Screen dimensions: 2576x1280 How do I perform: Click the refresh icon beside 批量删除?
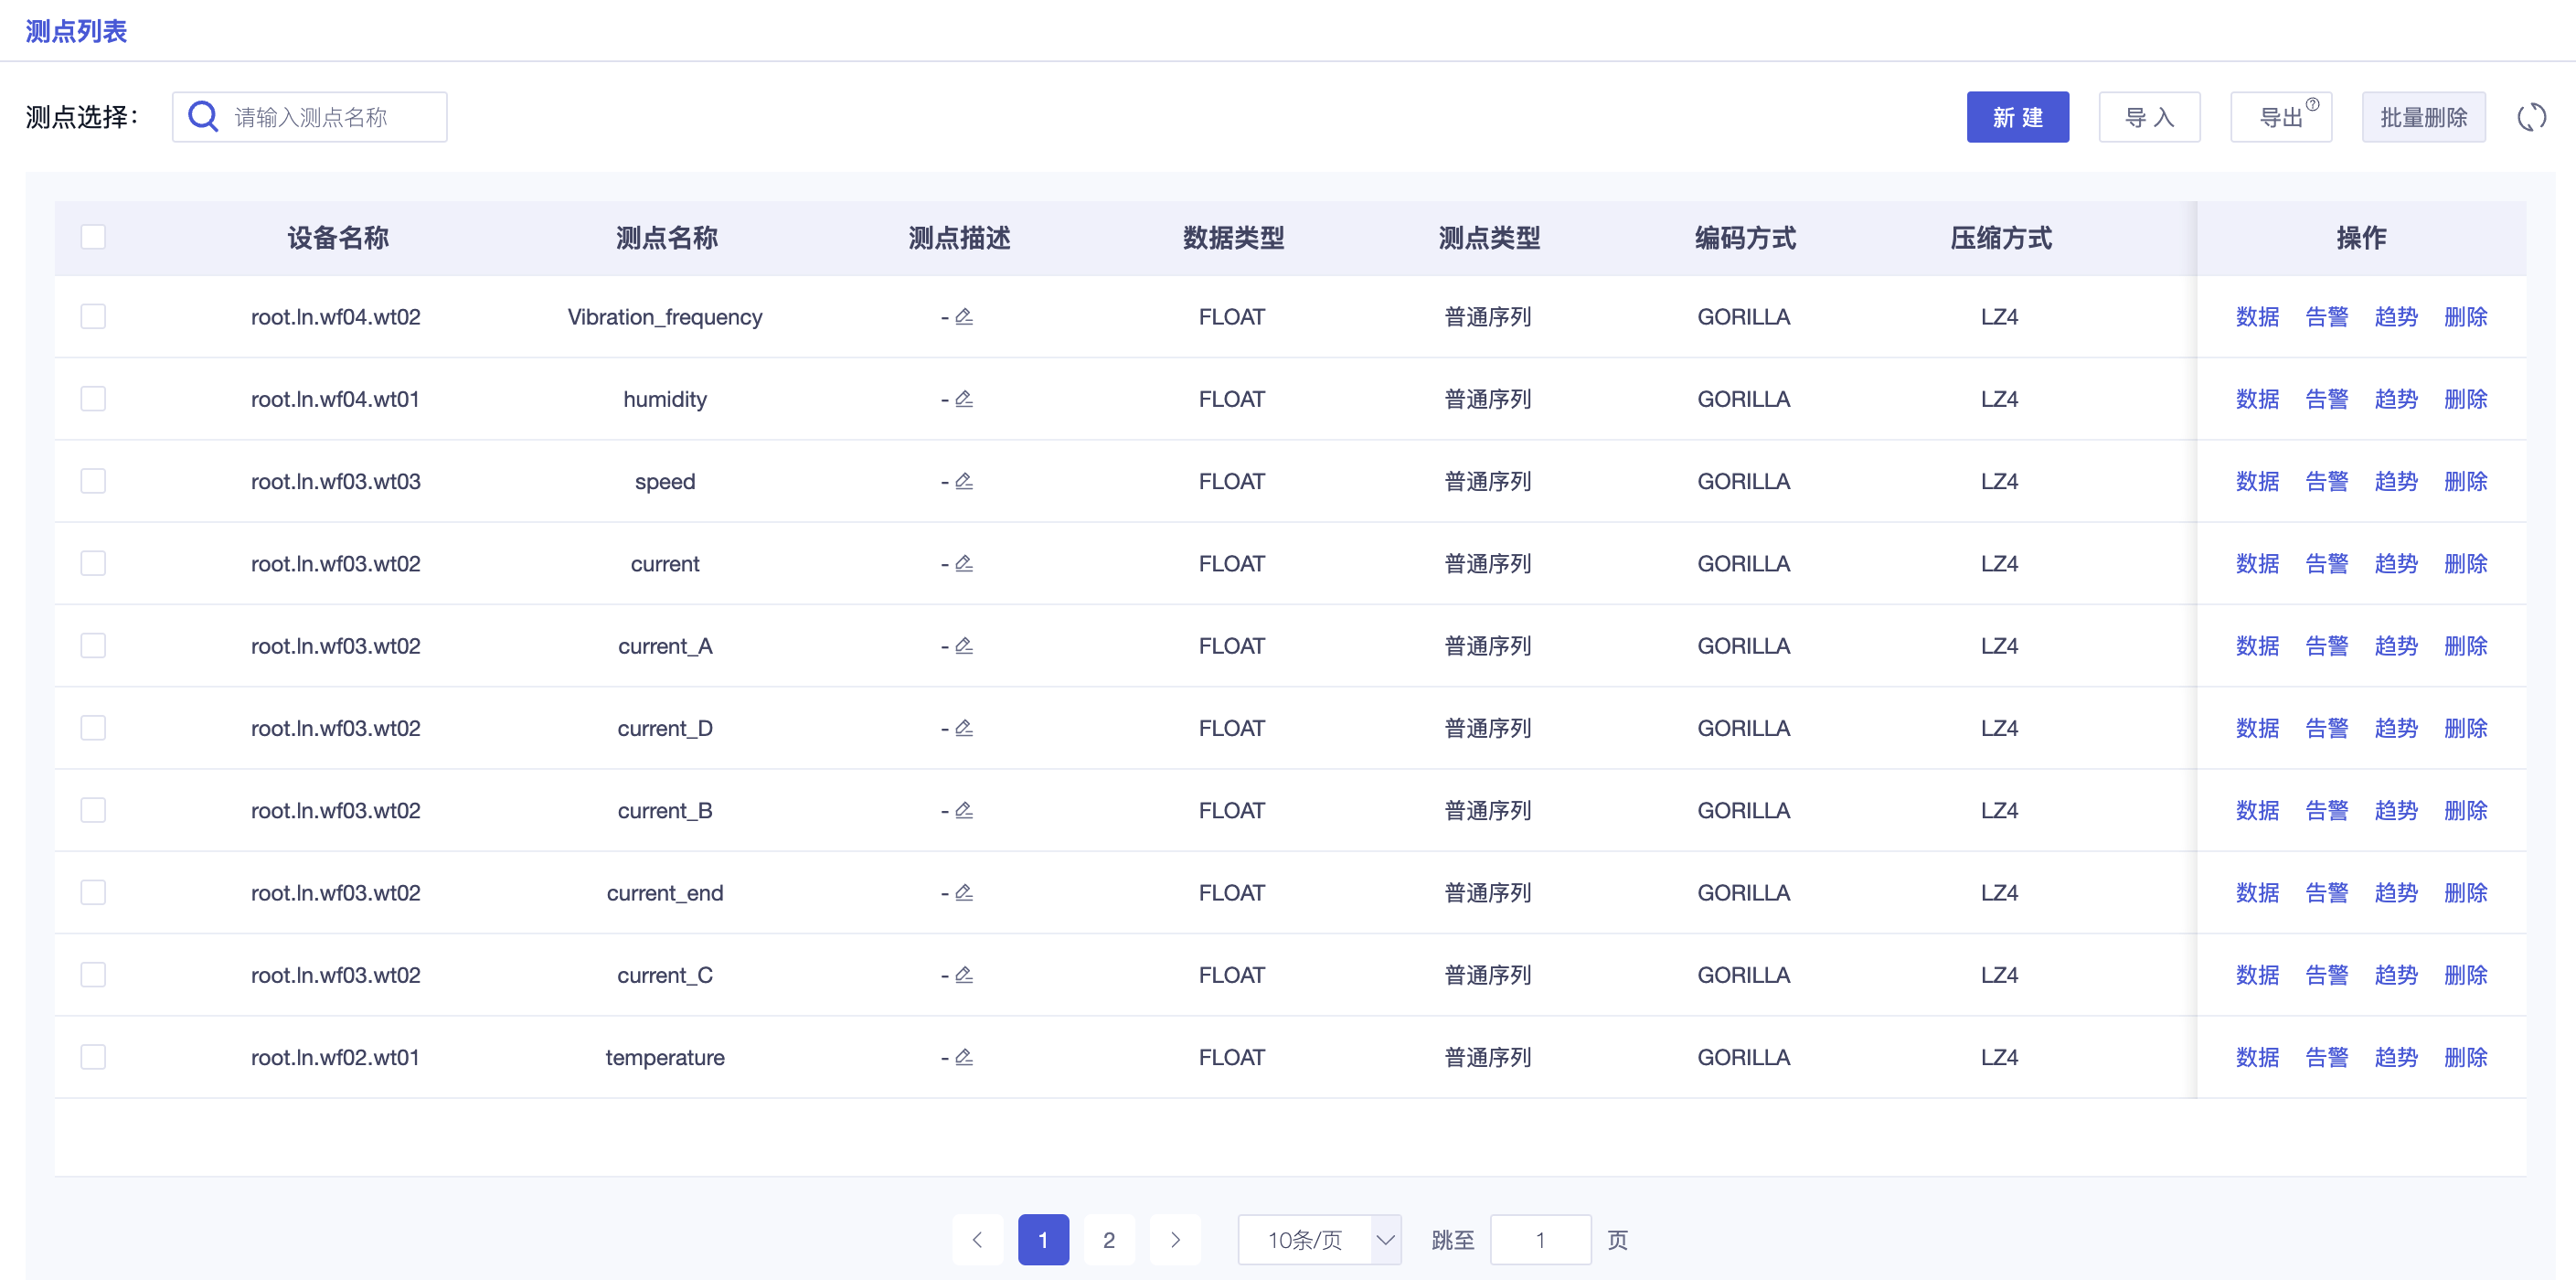tap(2531, 117)
